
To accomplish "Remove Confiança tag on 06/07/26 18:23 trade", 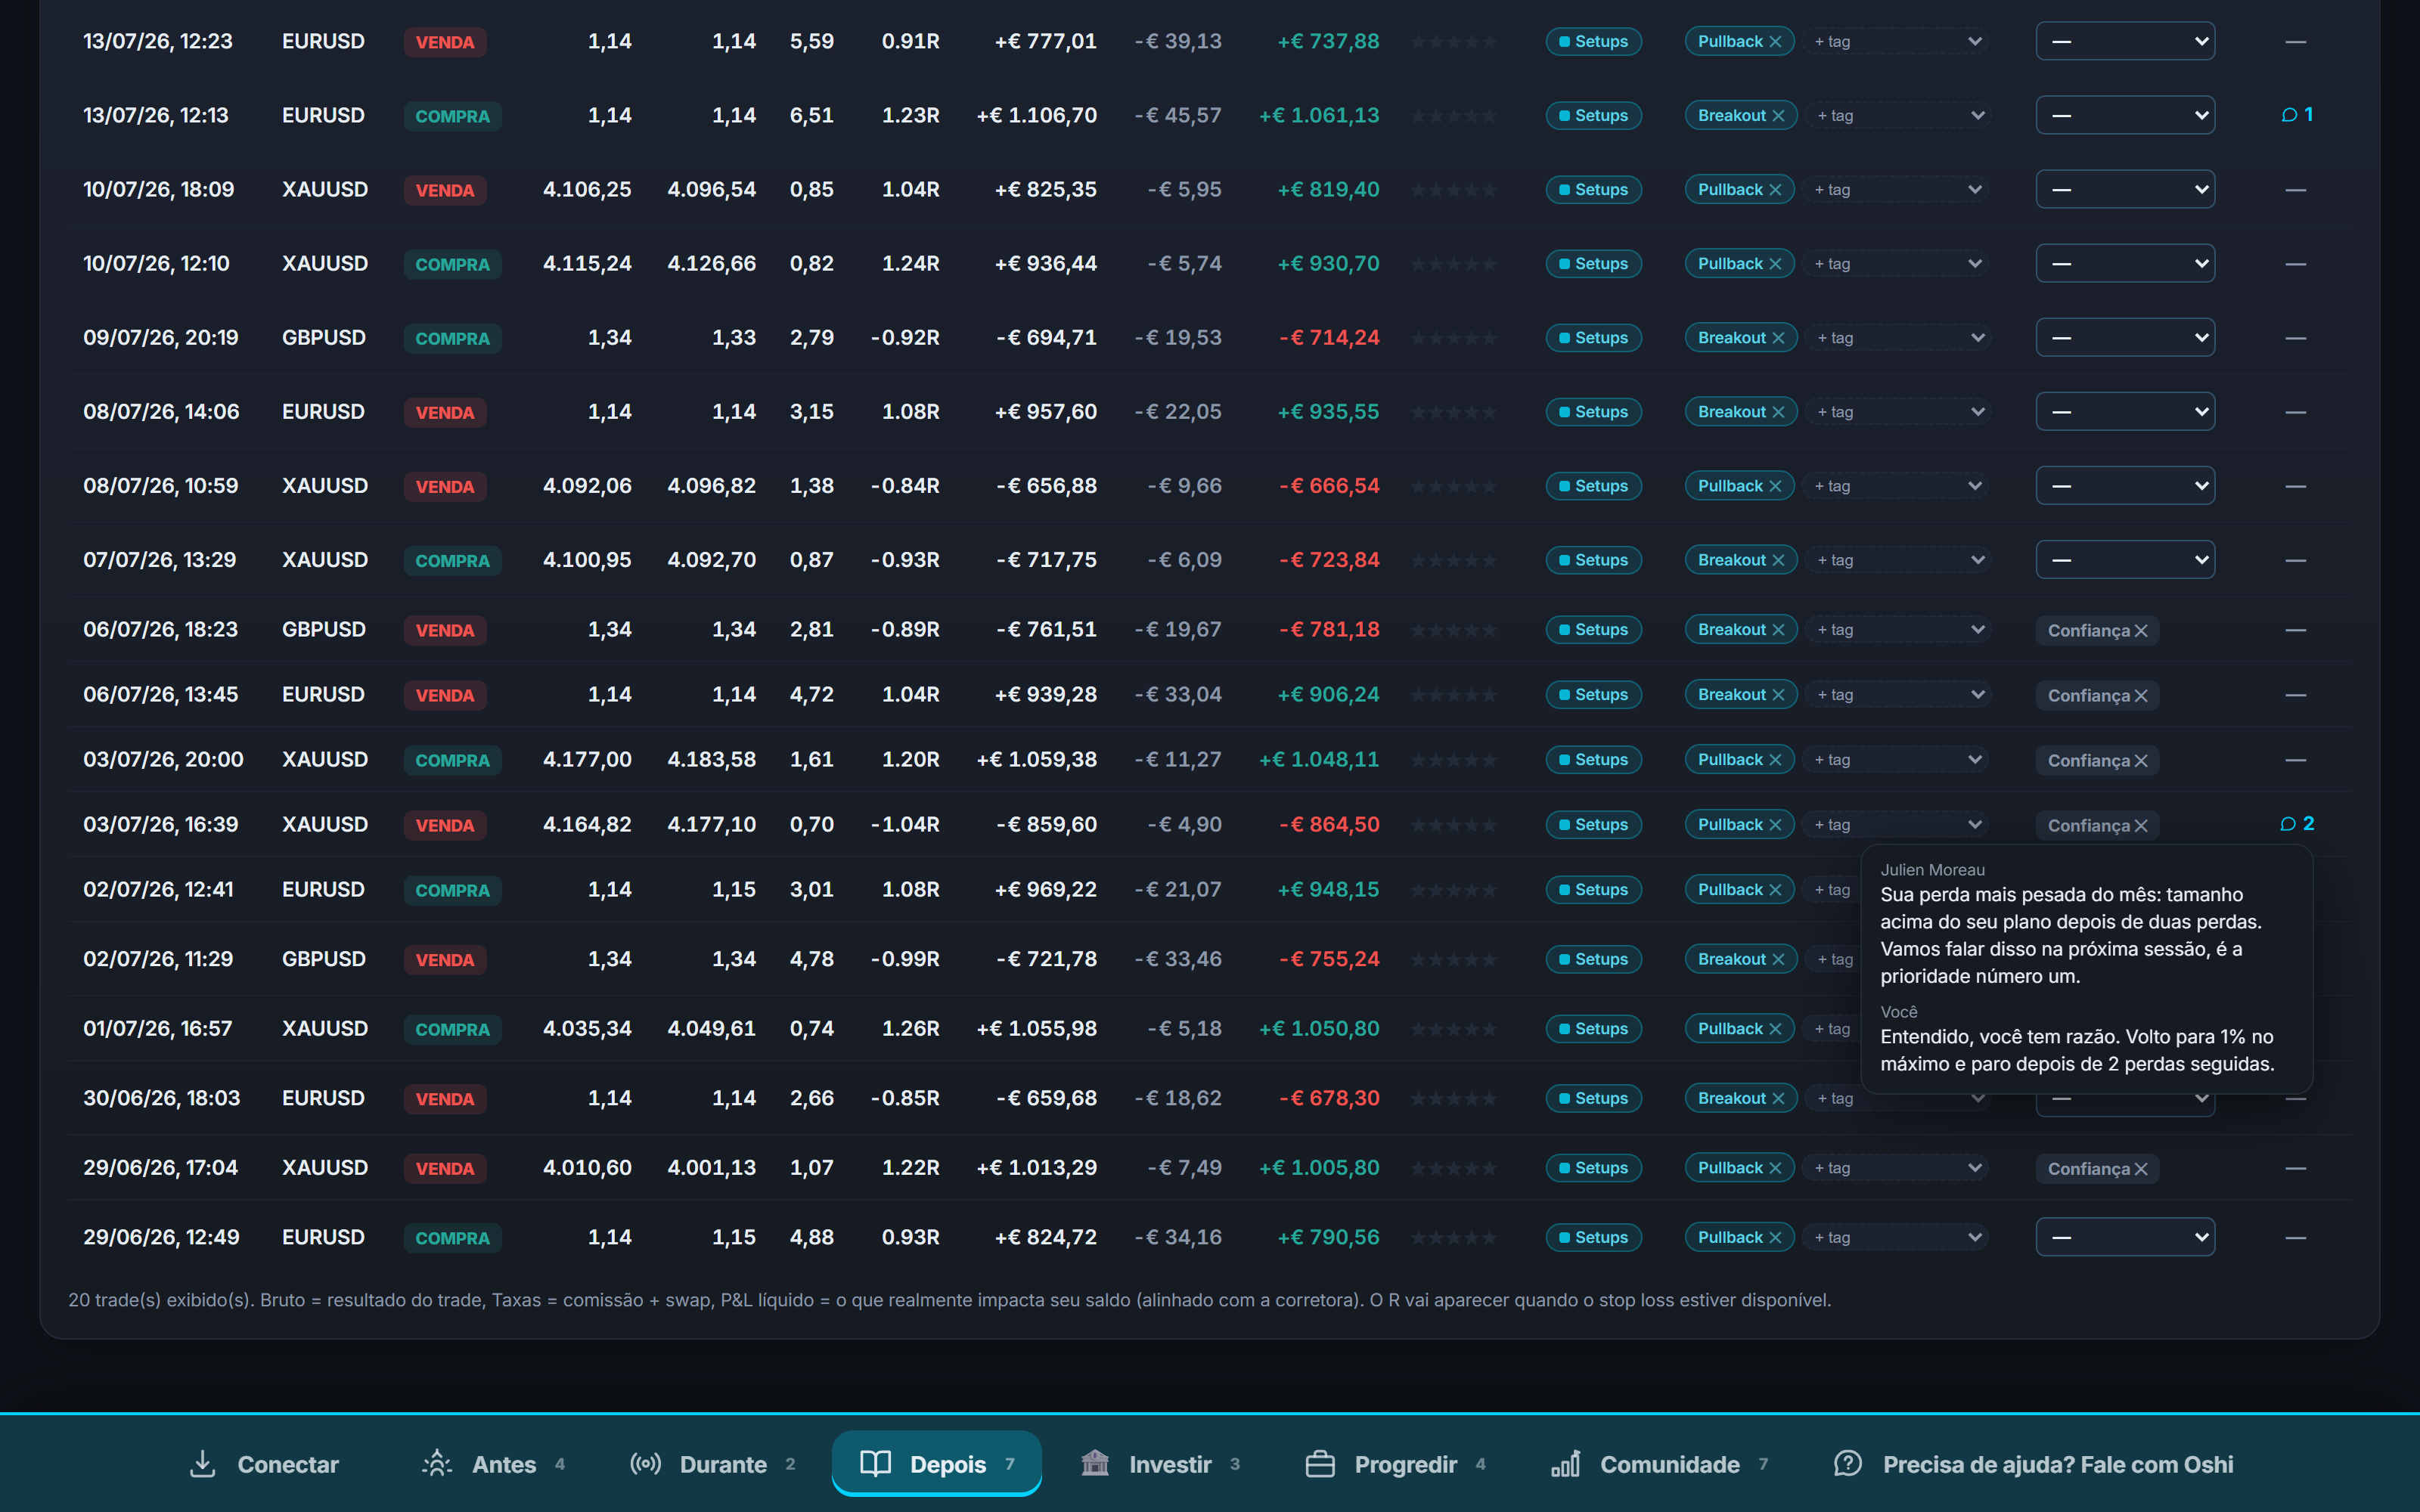I will (x=2141, y=631).
